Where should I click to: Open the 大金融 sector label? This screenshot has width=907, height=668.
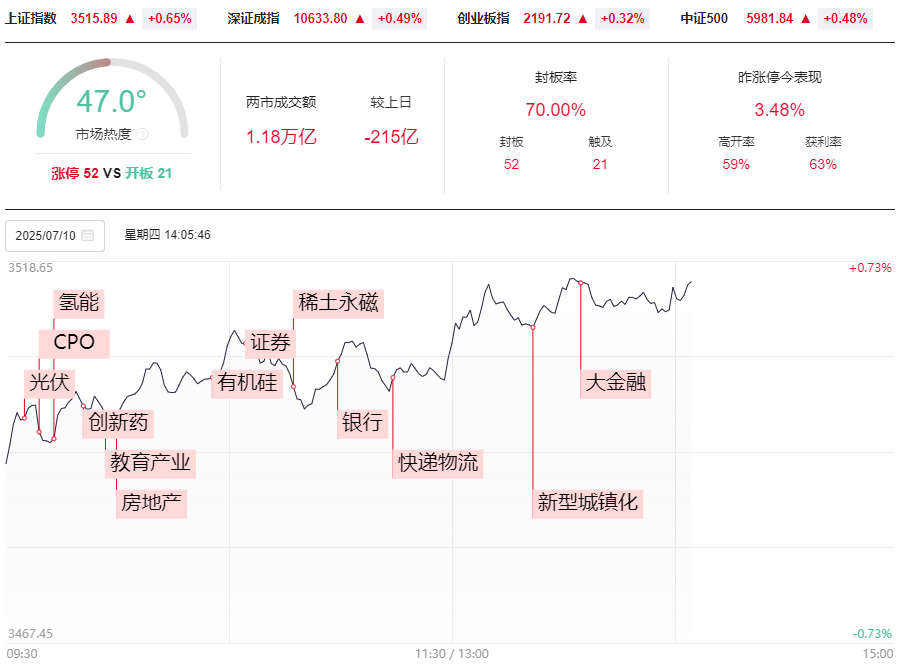(615, 383)
